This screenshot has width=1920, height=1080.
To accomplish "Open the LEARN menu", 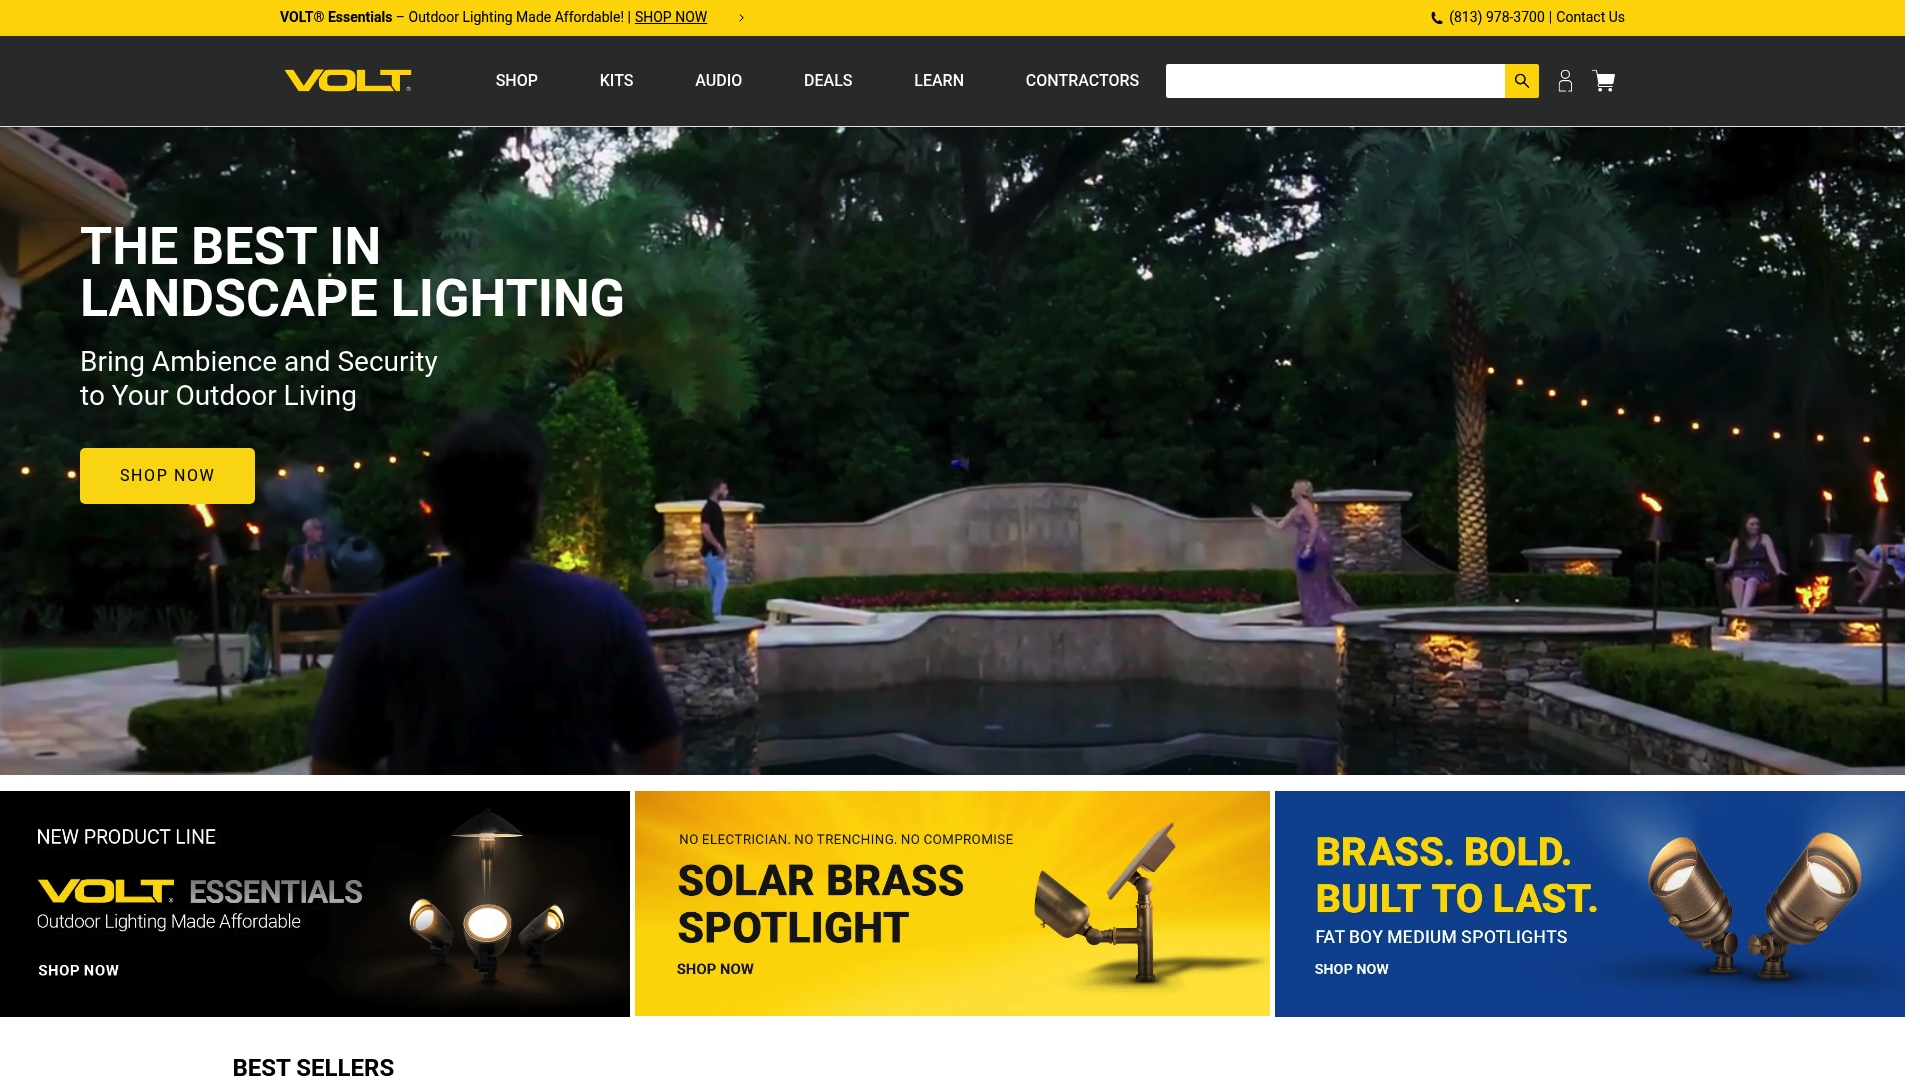I will click(939, 80).
